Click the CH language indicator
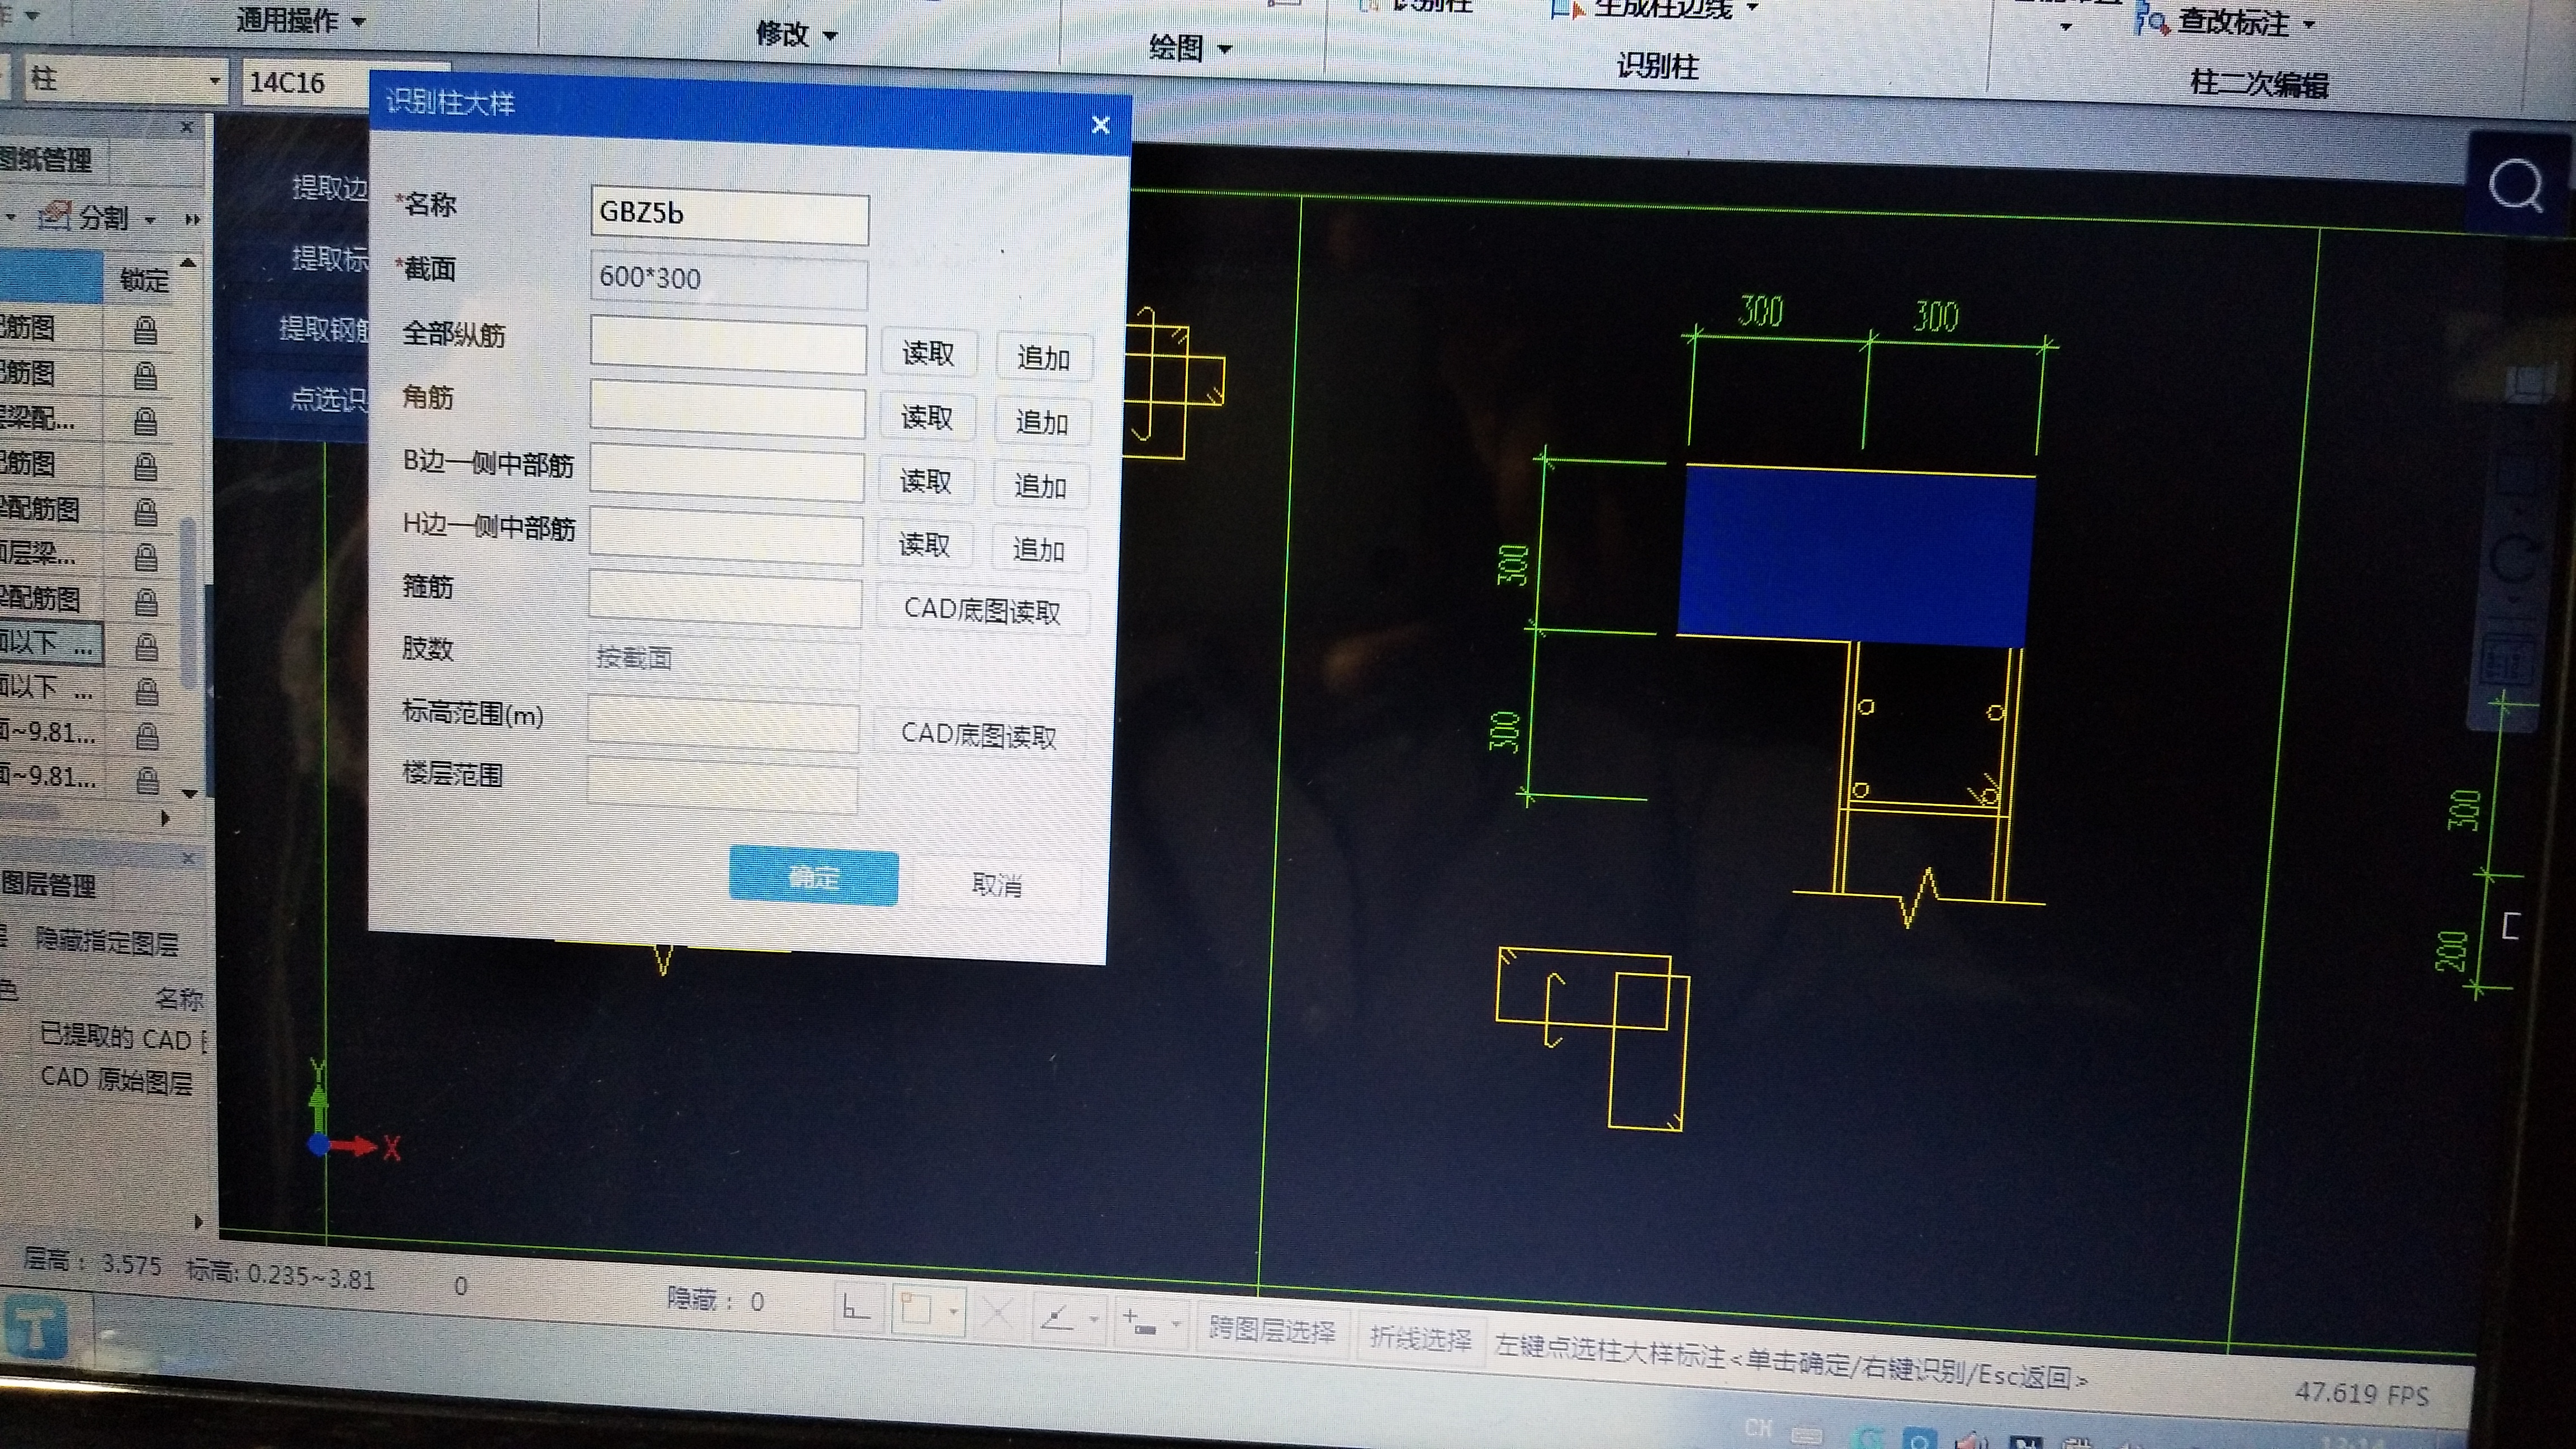This screenshot has width=2576, height=1449. pos(1758,1428)
